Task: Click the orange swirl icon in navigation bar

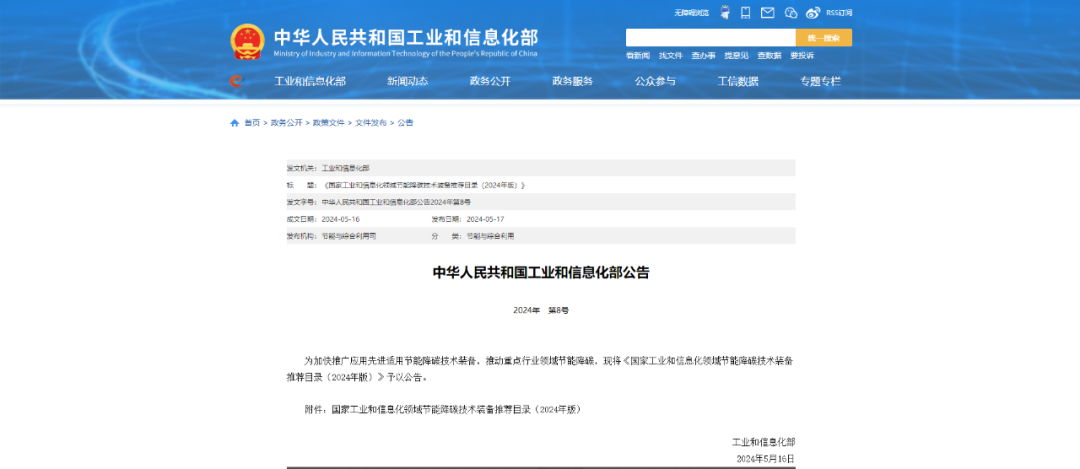Action: click(236, 81)
